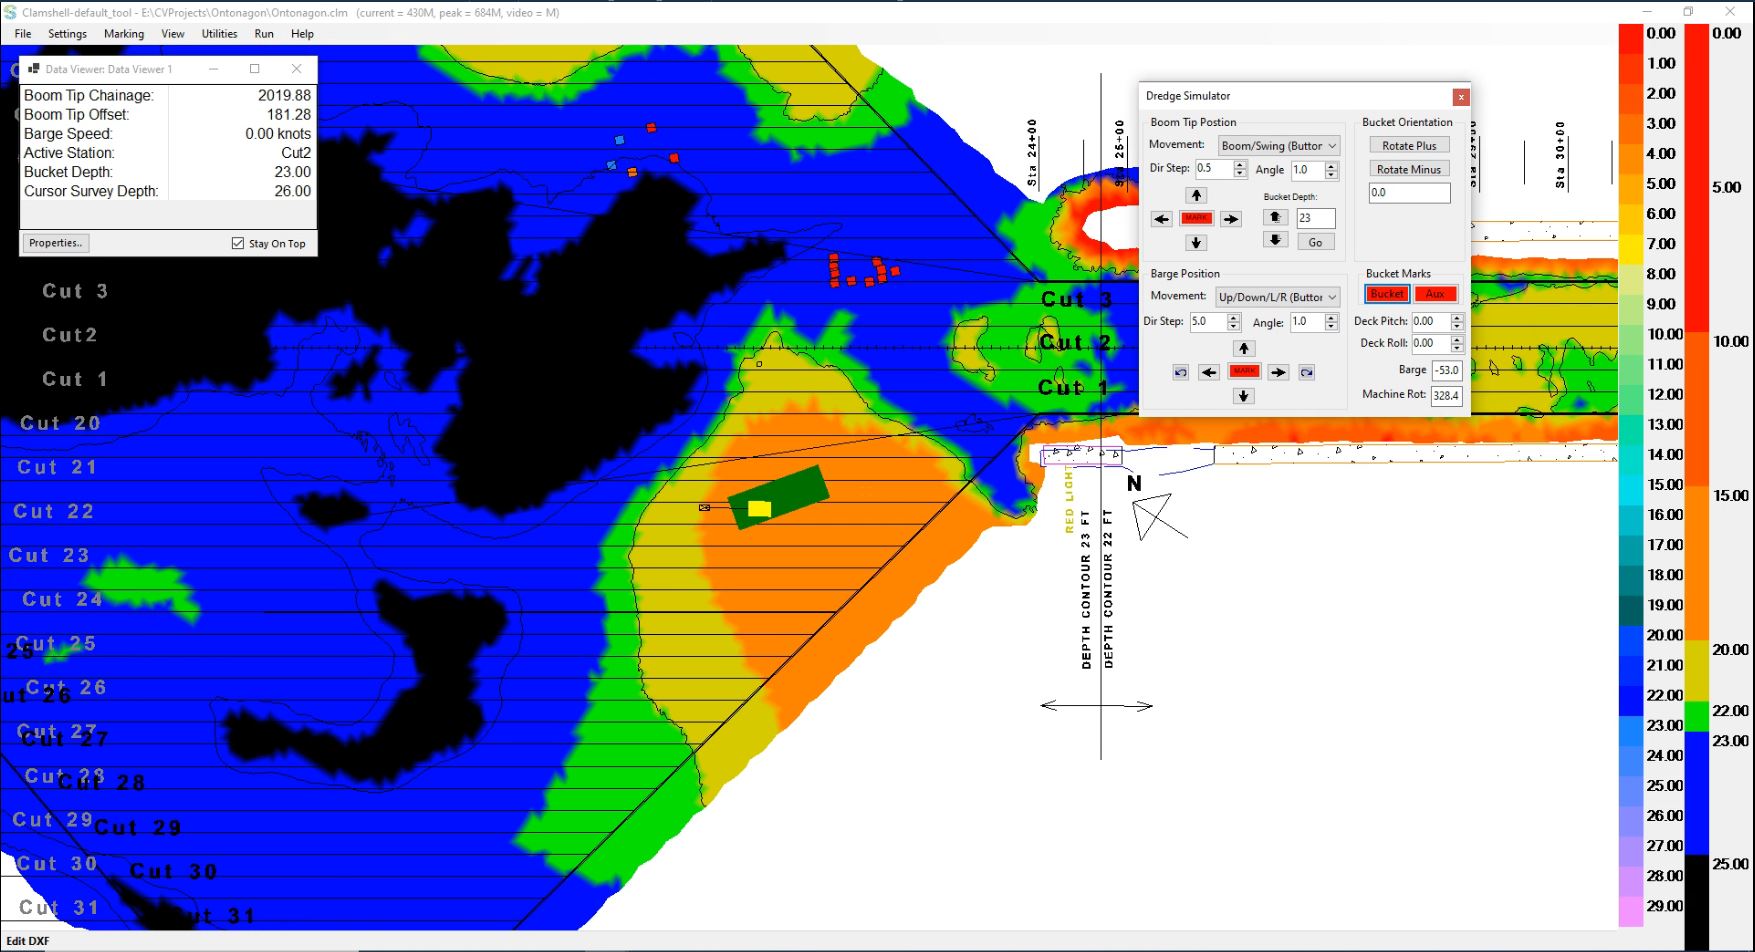Image resolution: width=1755 pixels, height=952 pixels.
Task: Move barge down with arrow button
Action: tap(1243, 396)
